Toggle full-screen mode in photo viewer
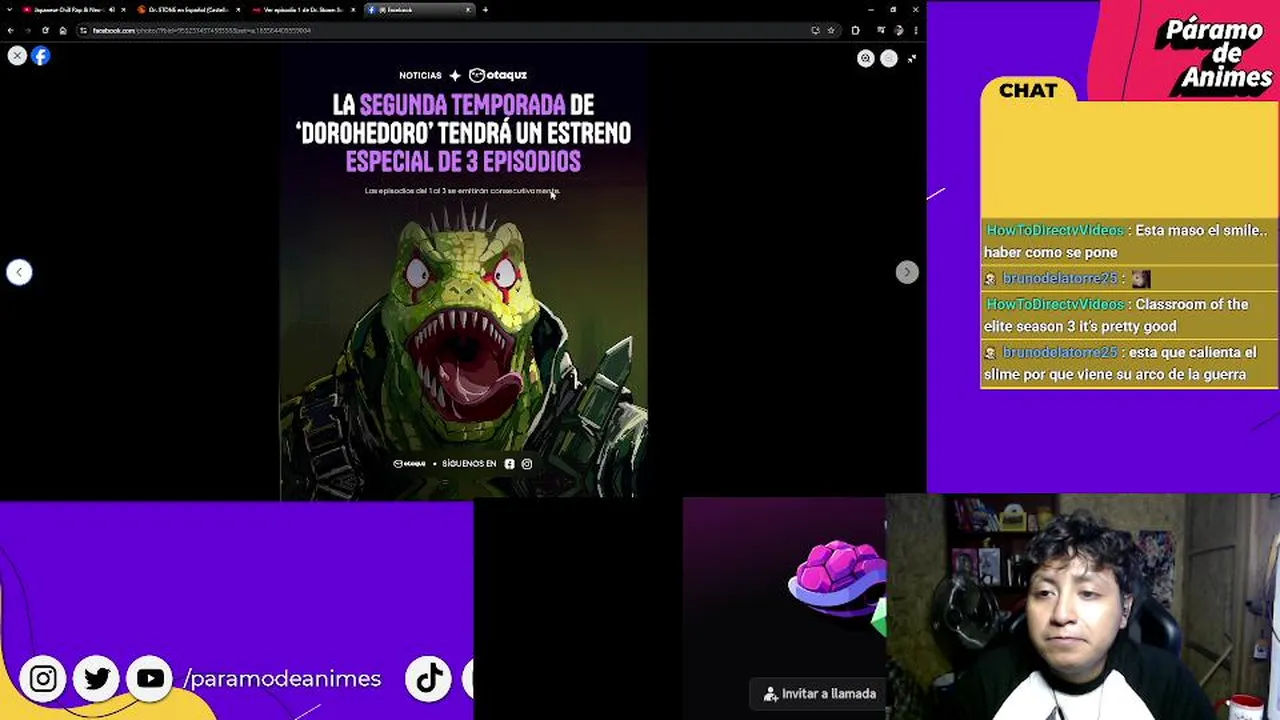The height and width of the screenshot is (720, 1280). 911,59
